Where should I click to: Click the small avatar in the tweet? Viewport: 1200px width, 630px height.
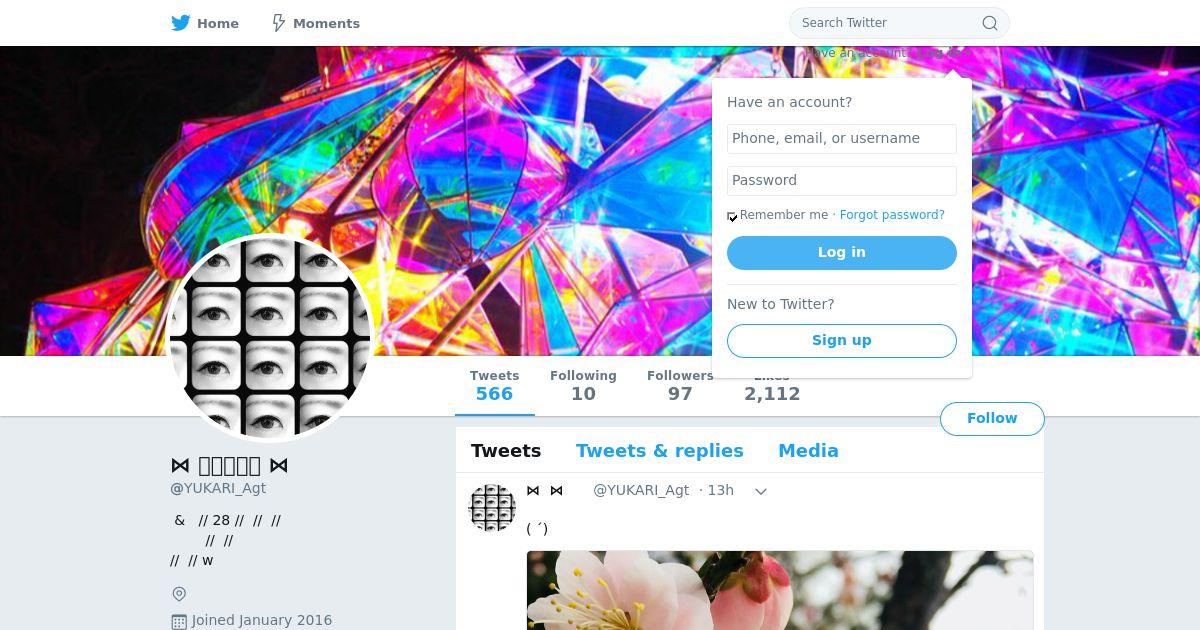pos(492,507)
